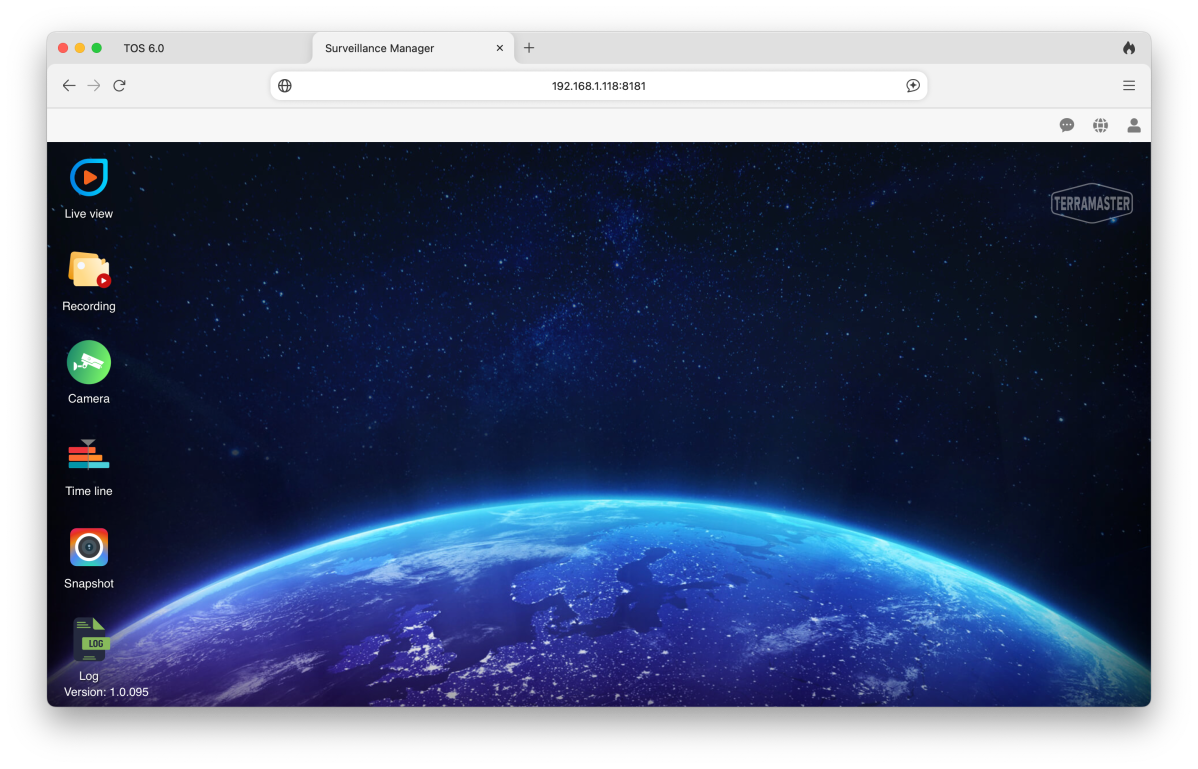This screenshot has width=1198, height=769.
Task: Open the browser hamburger menu
Action: point(1129,86)
